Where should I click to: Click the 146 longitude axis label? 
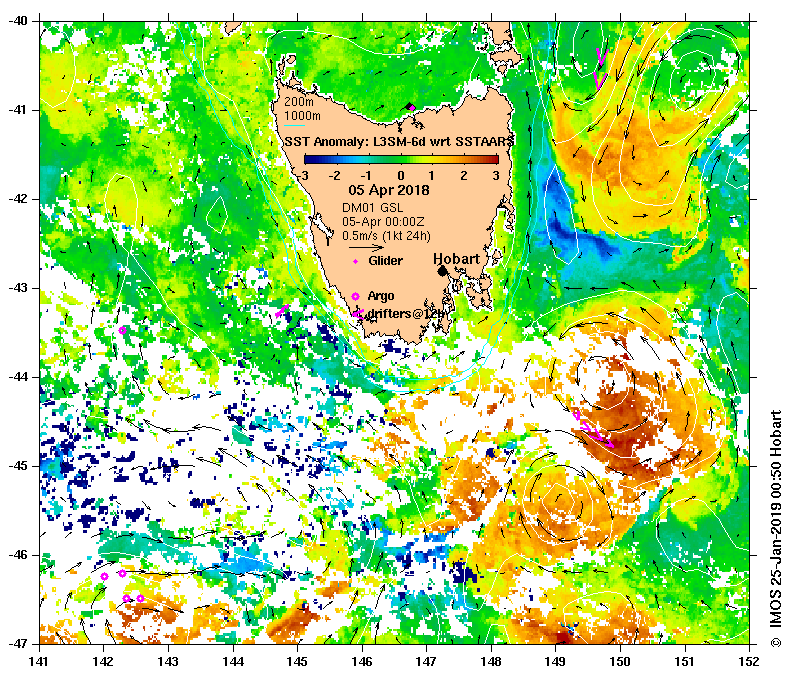pos(362,661)
